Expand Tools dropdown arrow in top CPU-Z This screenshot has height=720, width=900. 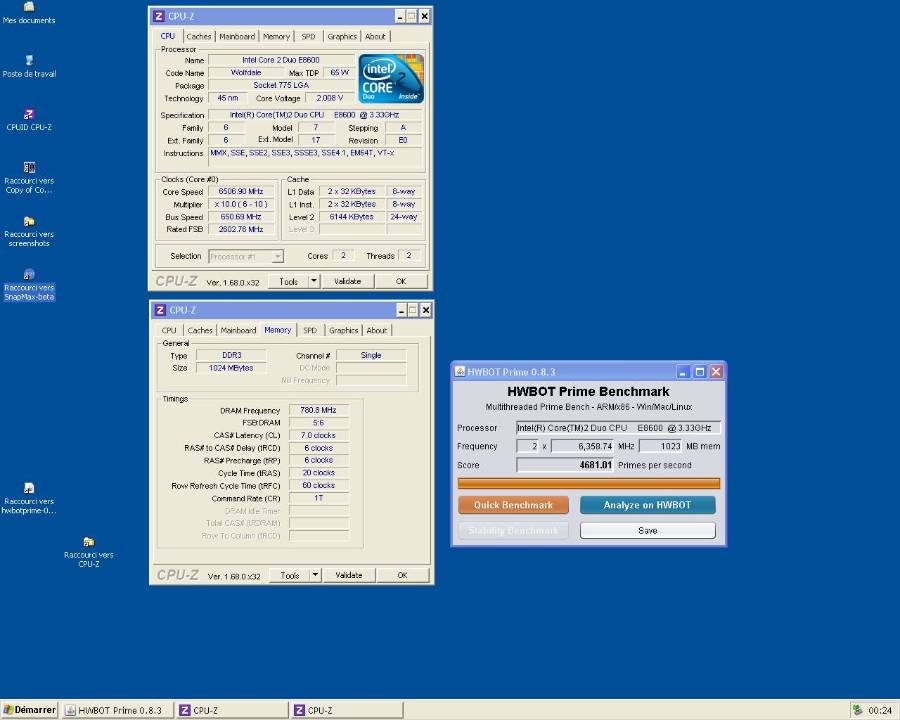pyautogui.click(x=314, y=281)
